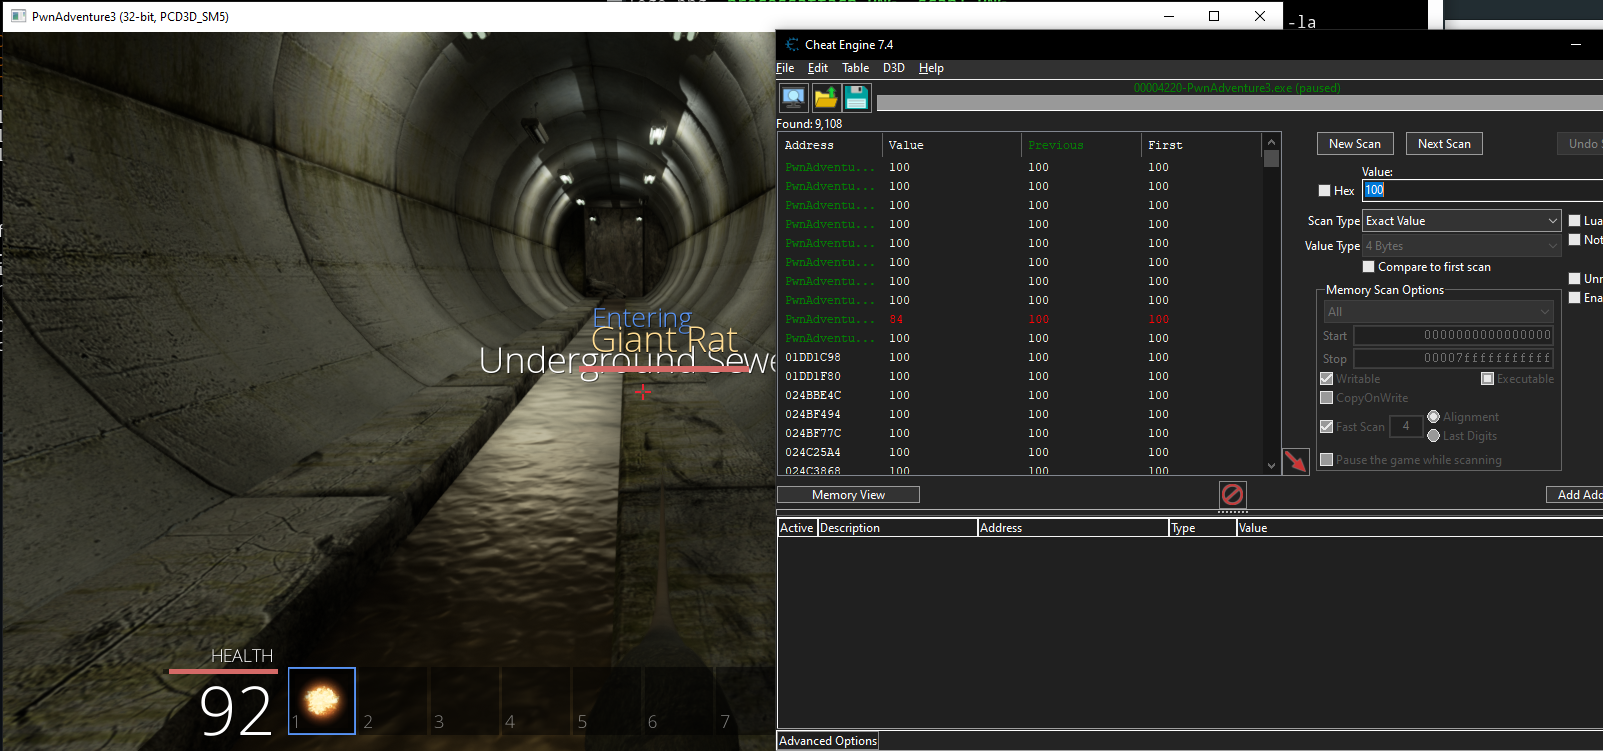Minimize the Cheat Engine window

click(1576, 45)
